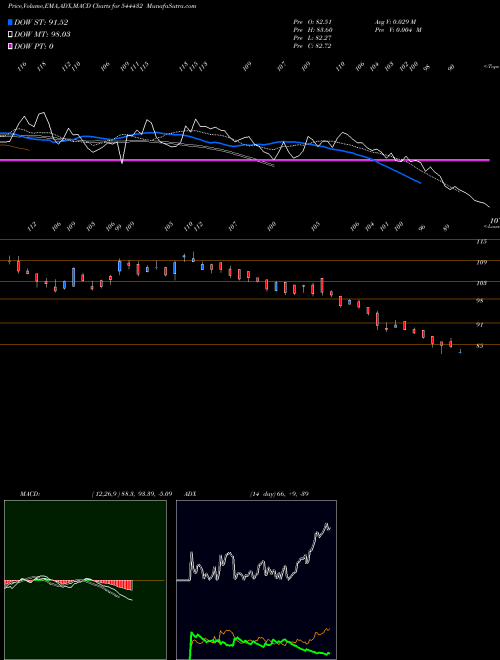Screen dimensions: 500x660
Task: Click the 85 price axis label
Action: click(x=480, y=346)
